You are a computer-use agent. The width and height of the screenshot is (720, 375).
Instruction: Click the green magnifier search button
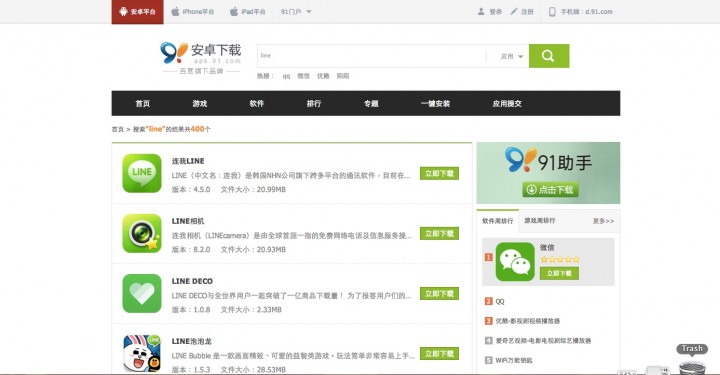click(x=549, y=56)
